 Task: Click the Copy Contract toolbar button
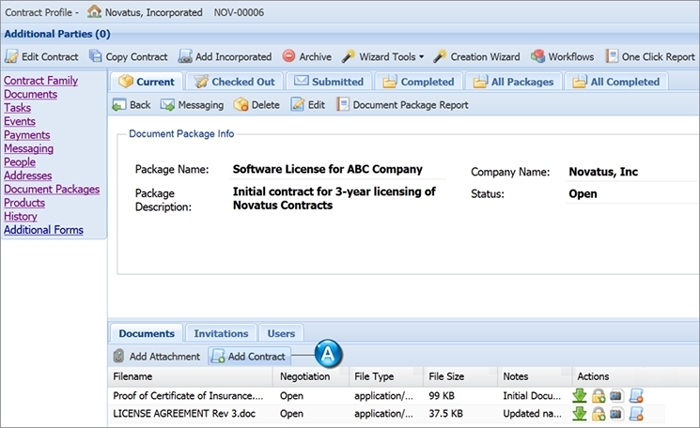click(128, 57)
